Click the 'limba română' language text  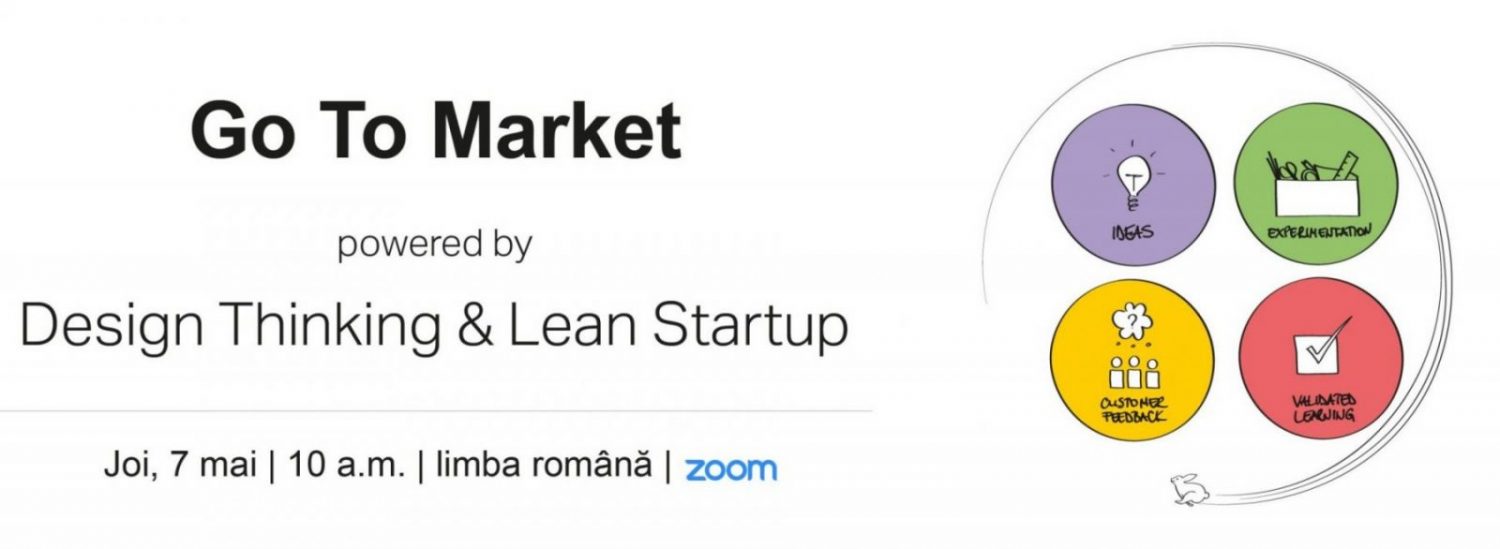coord(543,468)
